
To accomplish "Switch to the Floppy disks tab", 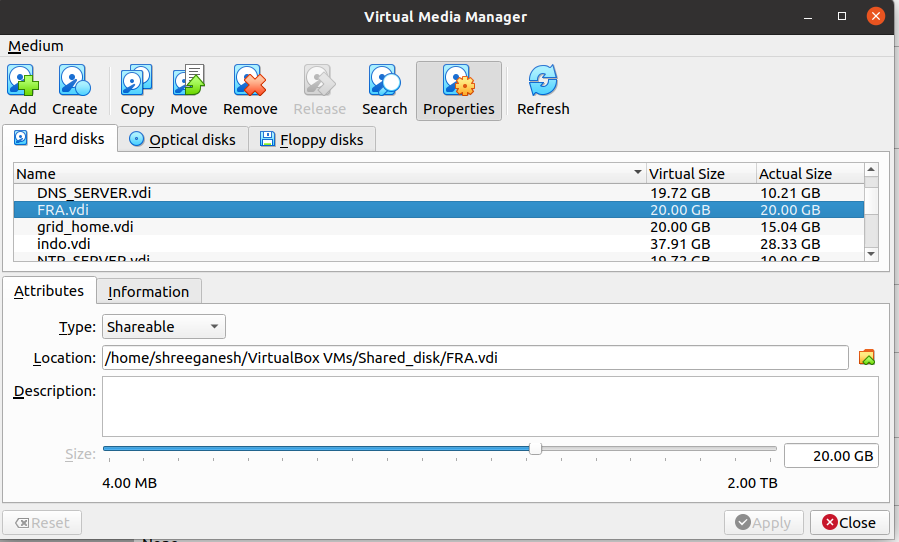I will (x=312, y=139).
